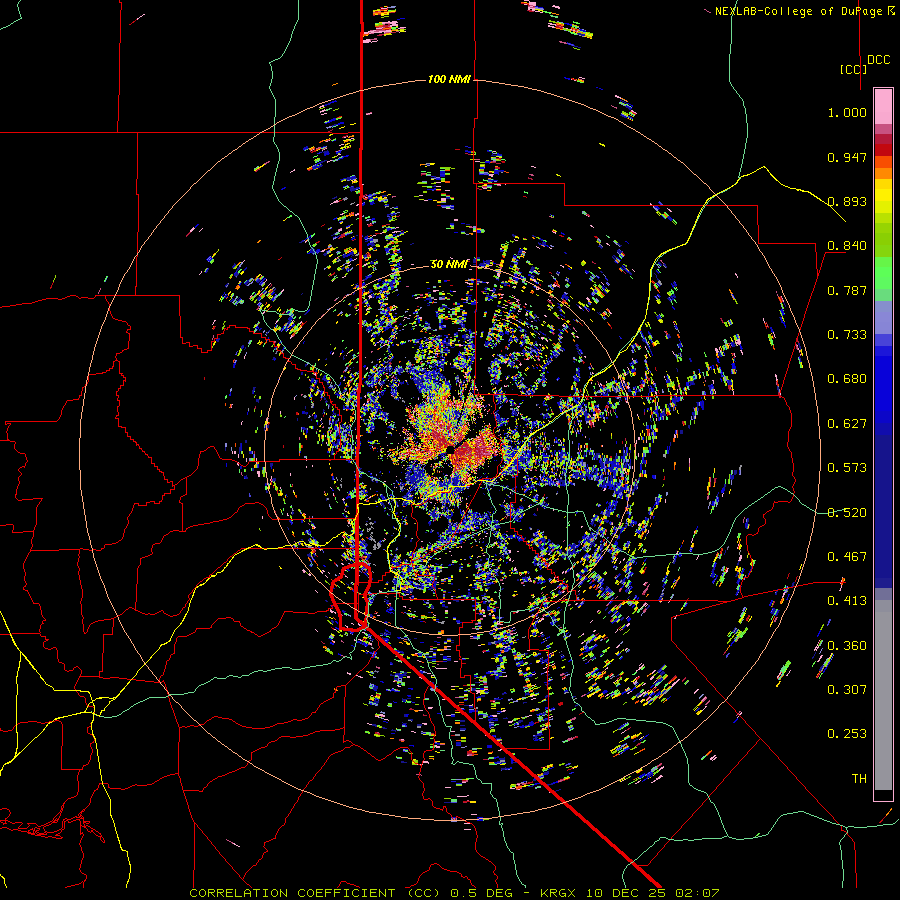The image size is (900, 900).
Task: Click the 0.947 scale value
Action: (x=847, y=157)
